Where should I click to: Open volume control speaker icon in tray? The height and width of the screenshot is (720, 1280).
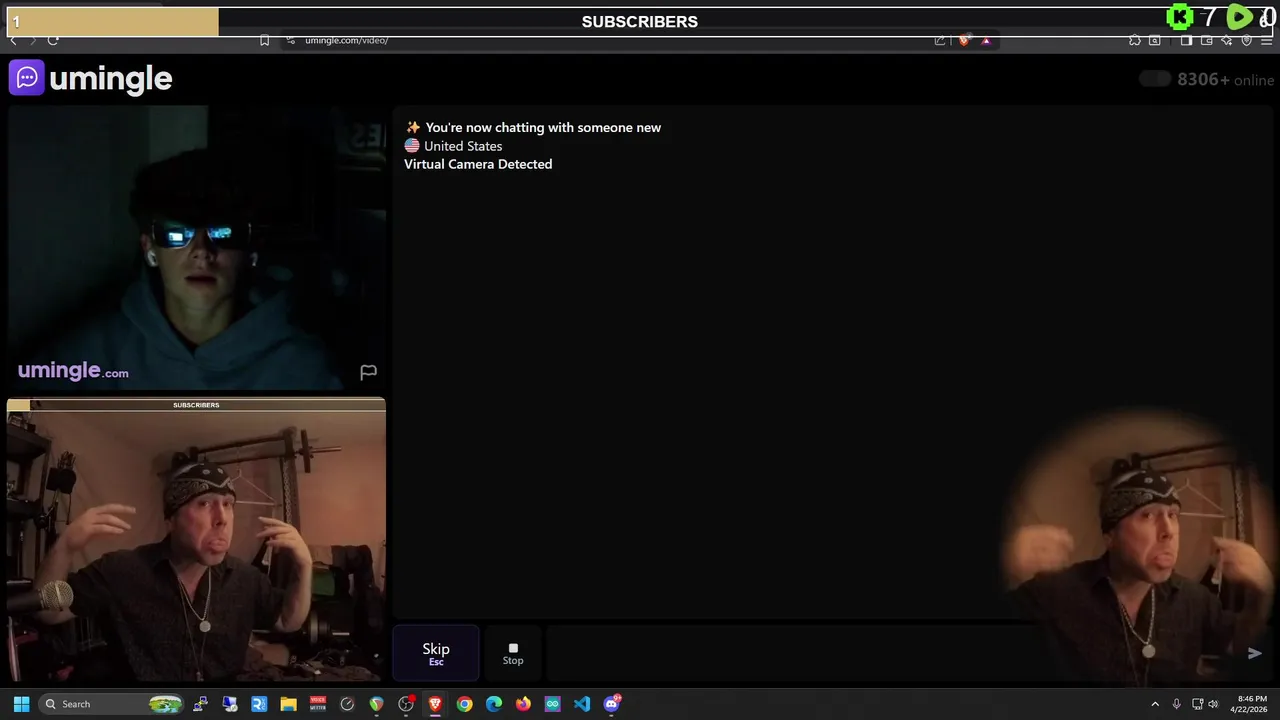pyautogui.click(x=1214, y=704)
